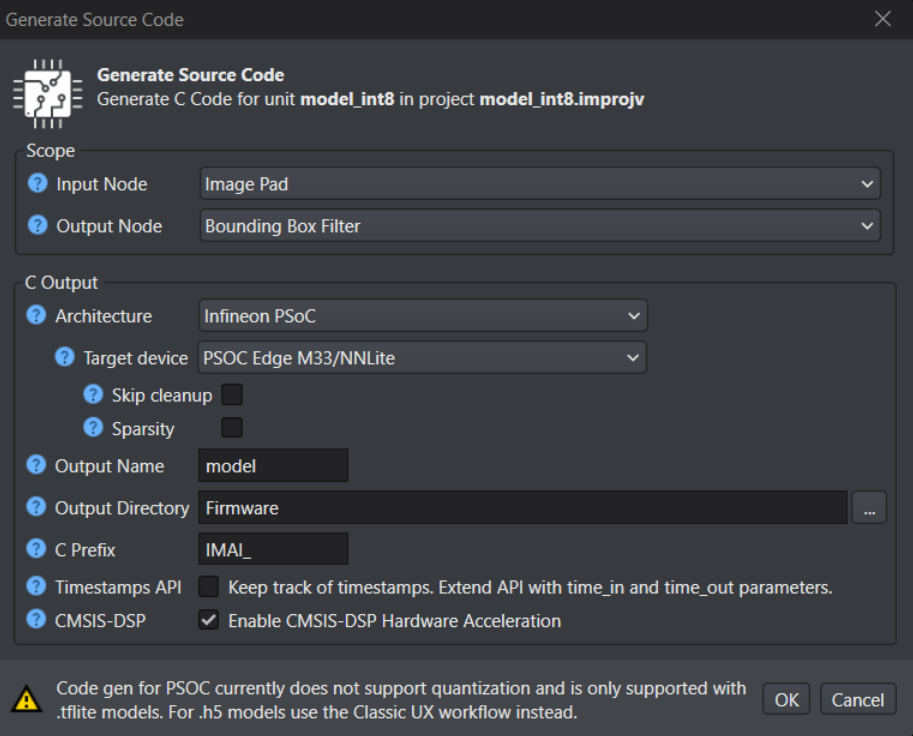Disable CMSIS-DSP Hardware Acceleration checkbox
This screenshot has height=736, width=913.
click(209, 621)
